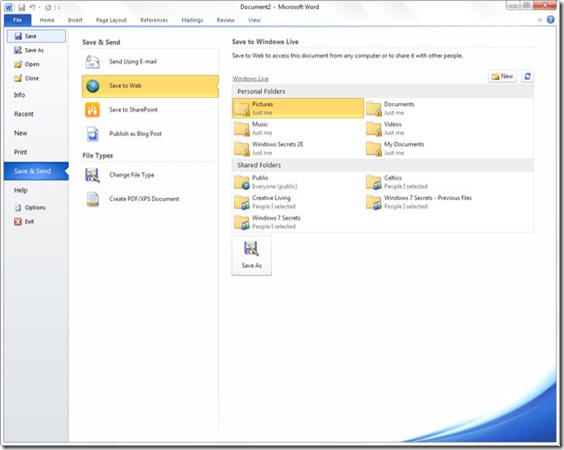
Task: Click the Publish as Blog Post icon
Action: [92, 134]
